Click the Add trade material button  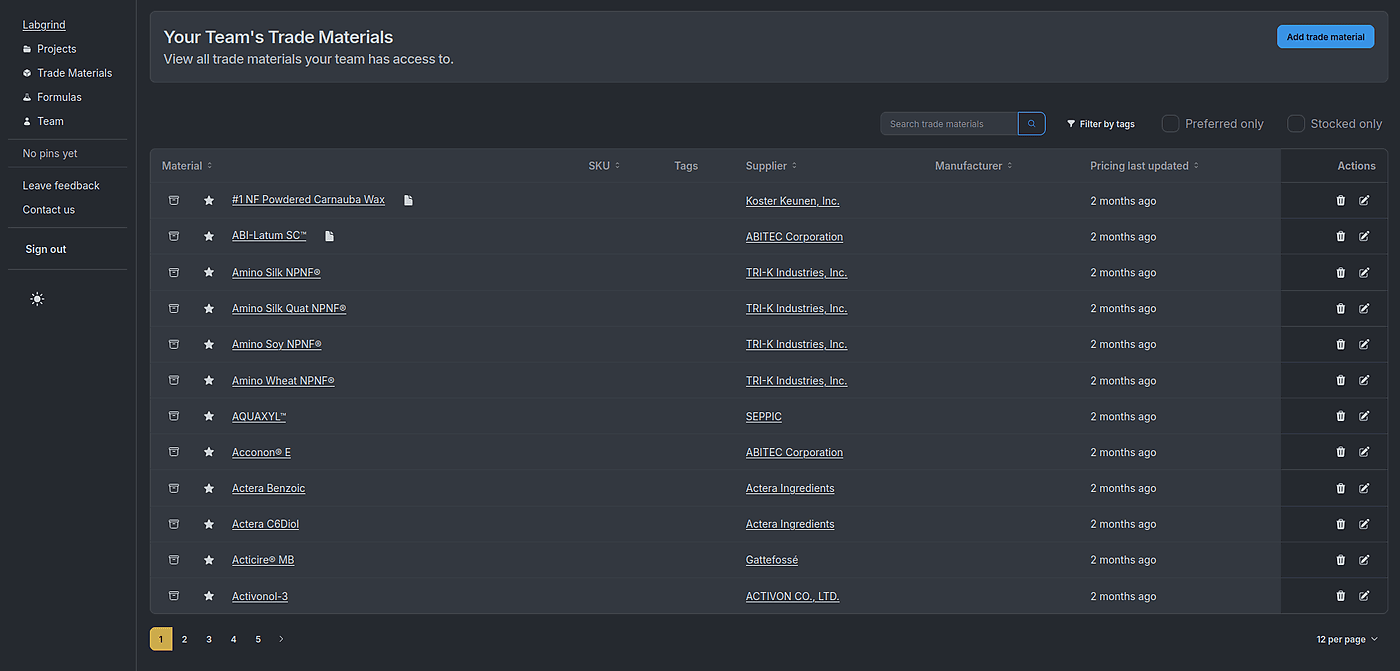point(1325,36)
